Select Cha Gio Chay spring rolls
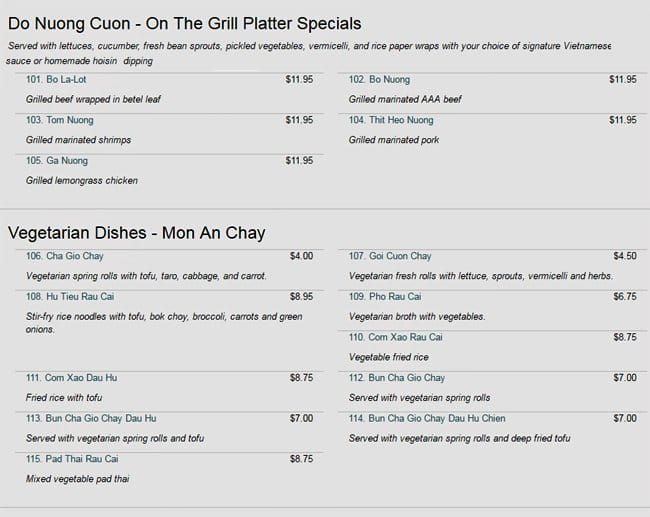The width and height of the screenshot is (650, 517). pyautogui.click(x=65, y=256)
